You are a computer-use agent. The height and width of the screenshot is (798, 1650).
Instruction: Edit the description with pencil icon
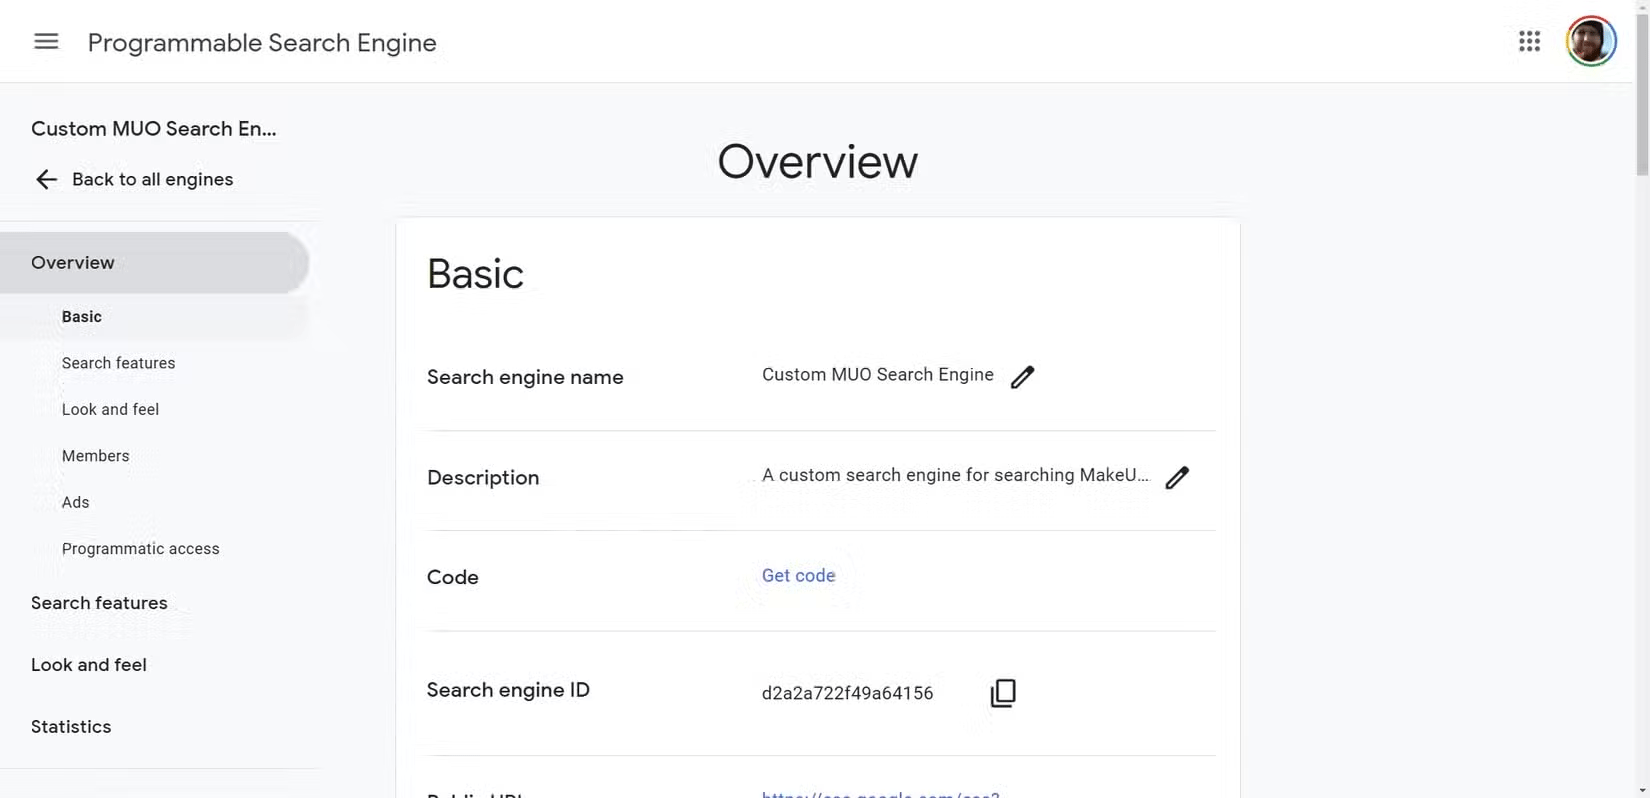click(1177, 477)
